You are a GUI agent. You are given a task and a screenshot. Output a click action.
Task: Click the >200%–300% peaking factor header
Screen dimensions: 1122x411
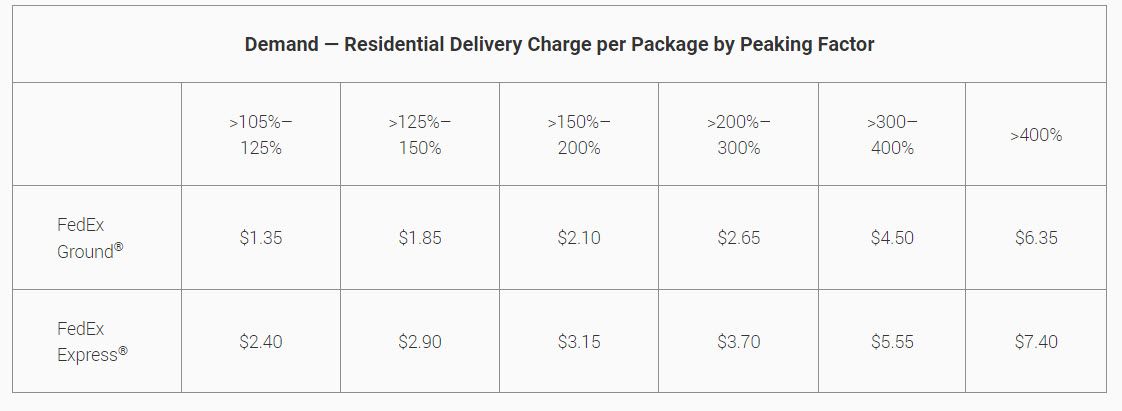[x=739, y=135]
